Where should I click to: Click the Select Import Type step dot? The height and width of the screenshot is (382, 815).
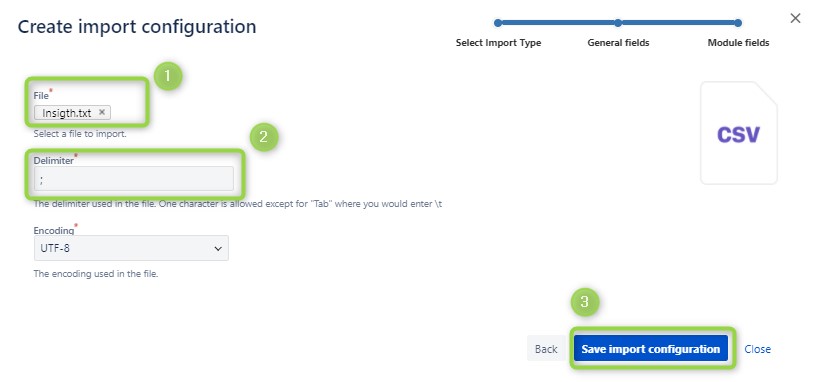(498, 23)
